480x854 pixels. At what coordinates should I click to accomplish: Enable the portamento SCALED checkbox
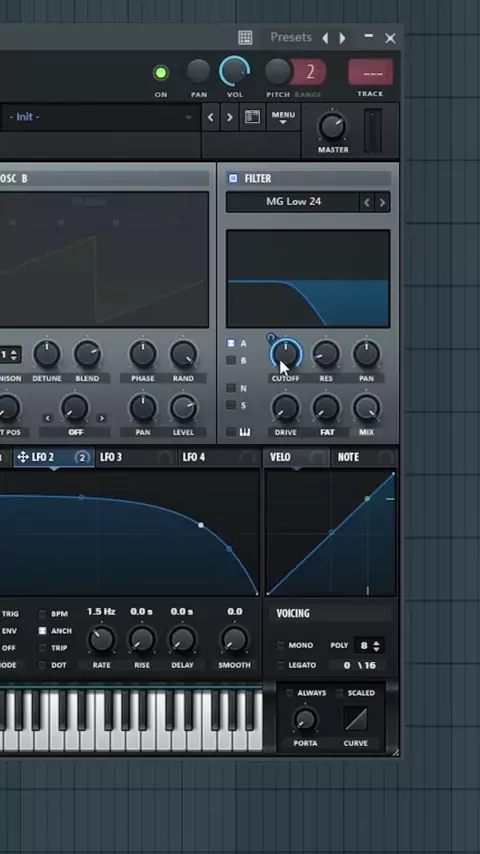coord(339,693)
